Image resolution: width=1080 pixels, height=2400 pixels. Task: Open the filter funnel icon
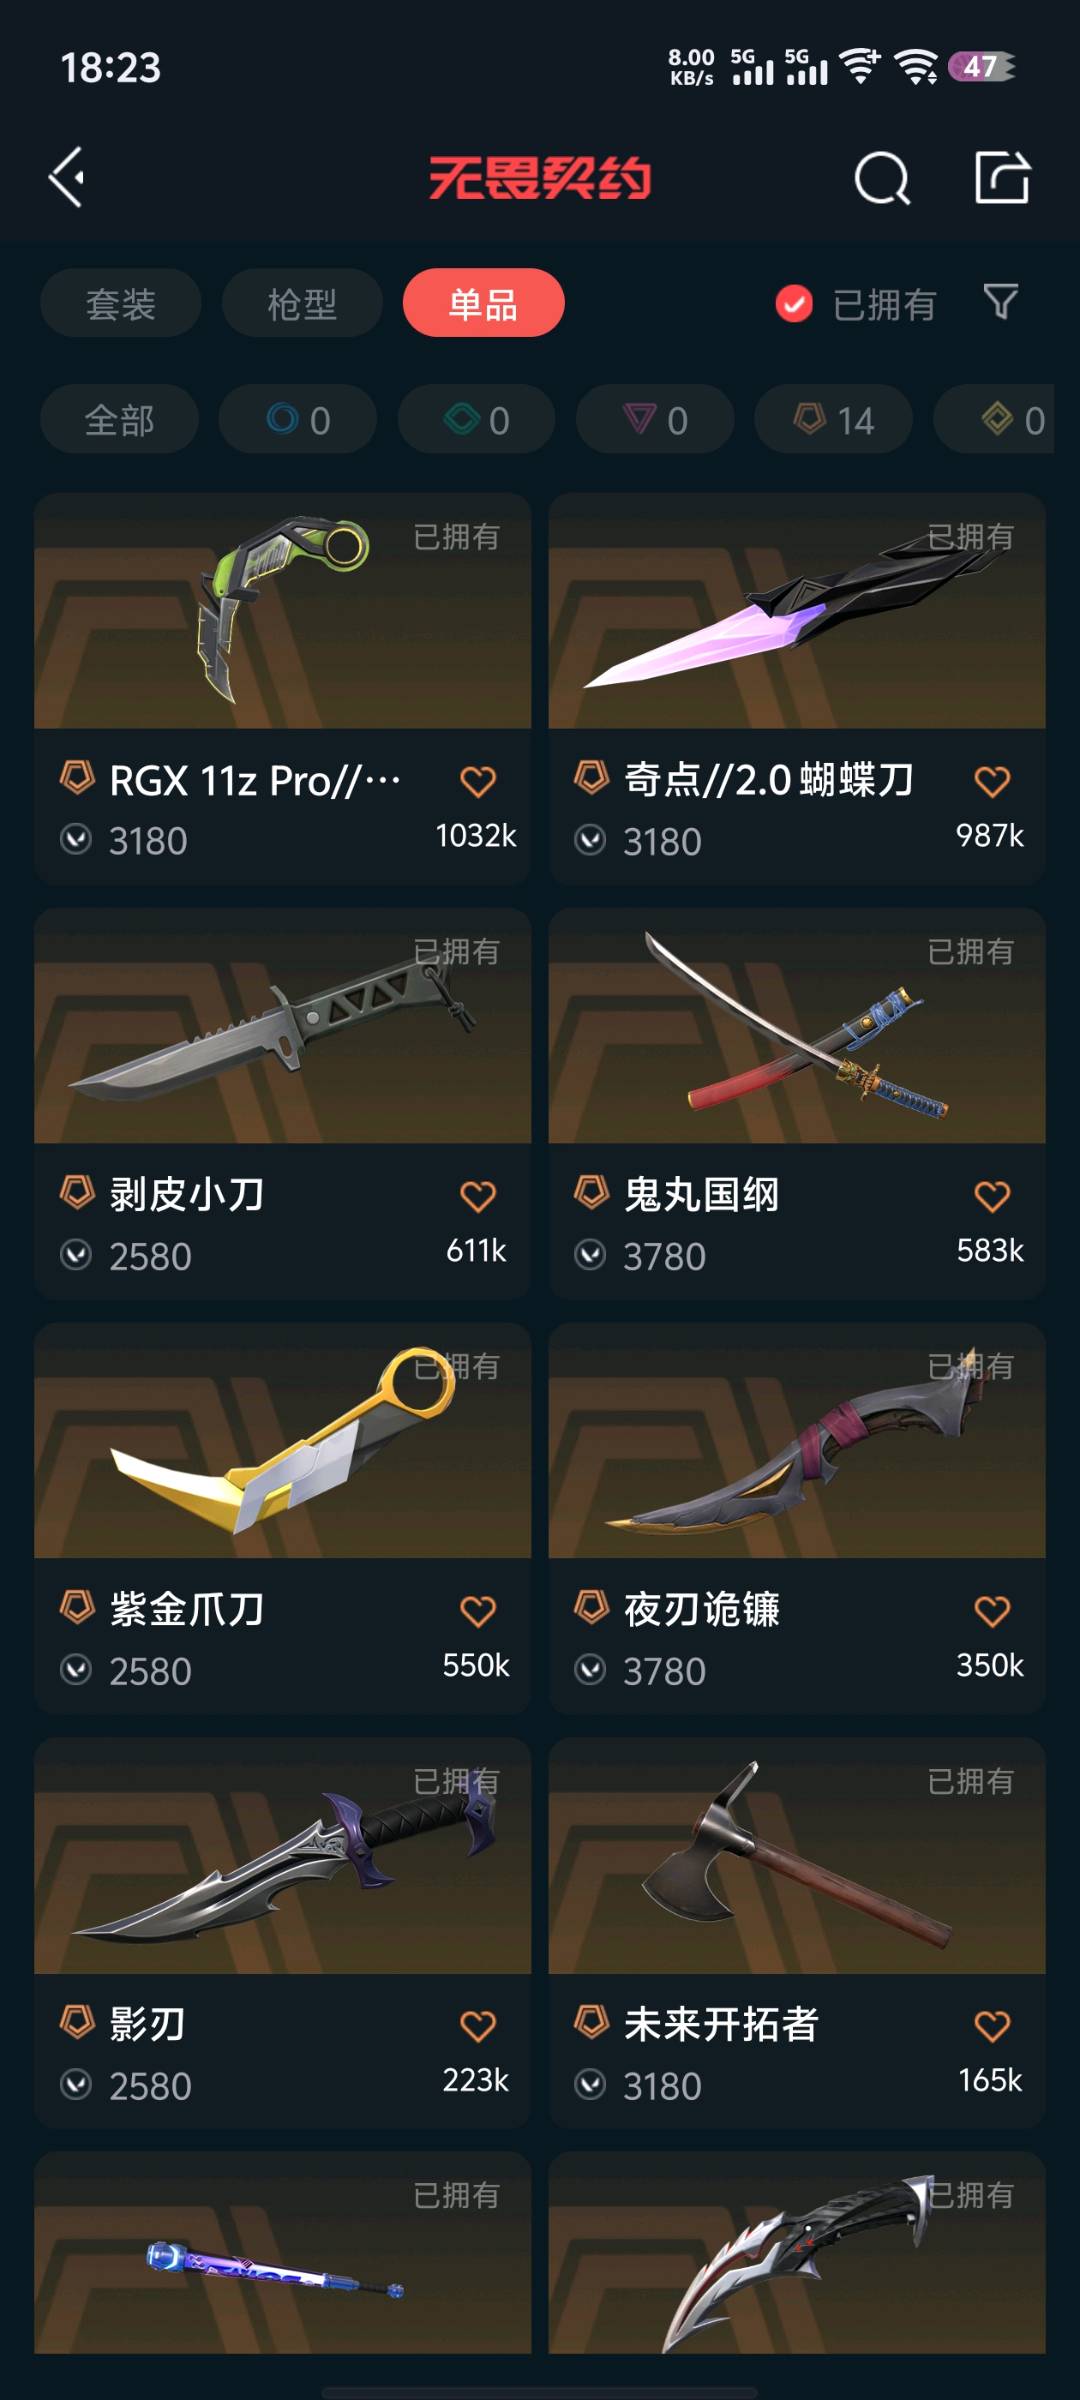tap(1001, 301)
